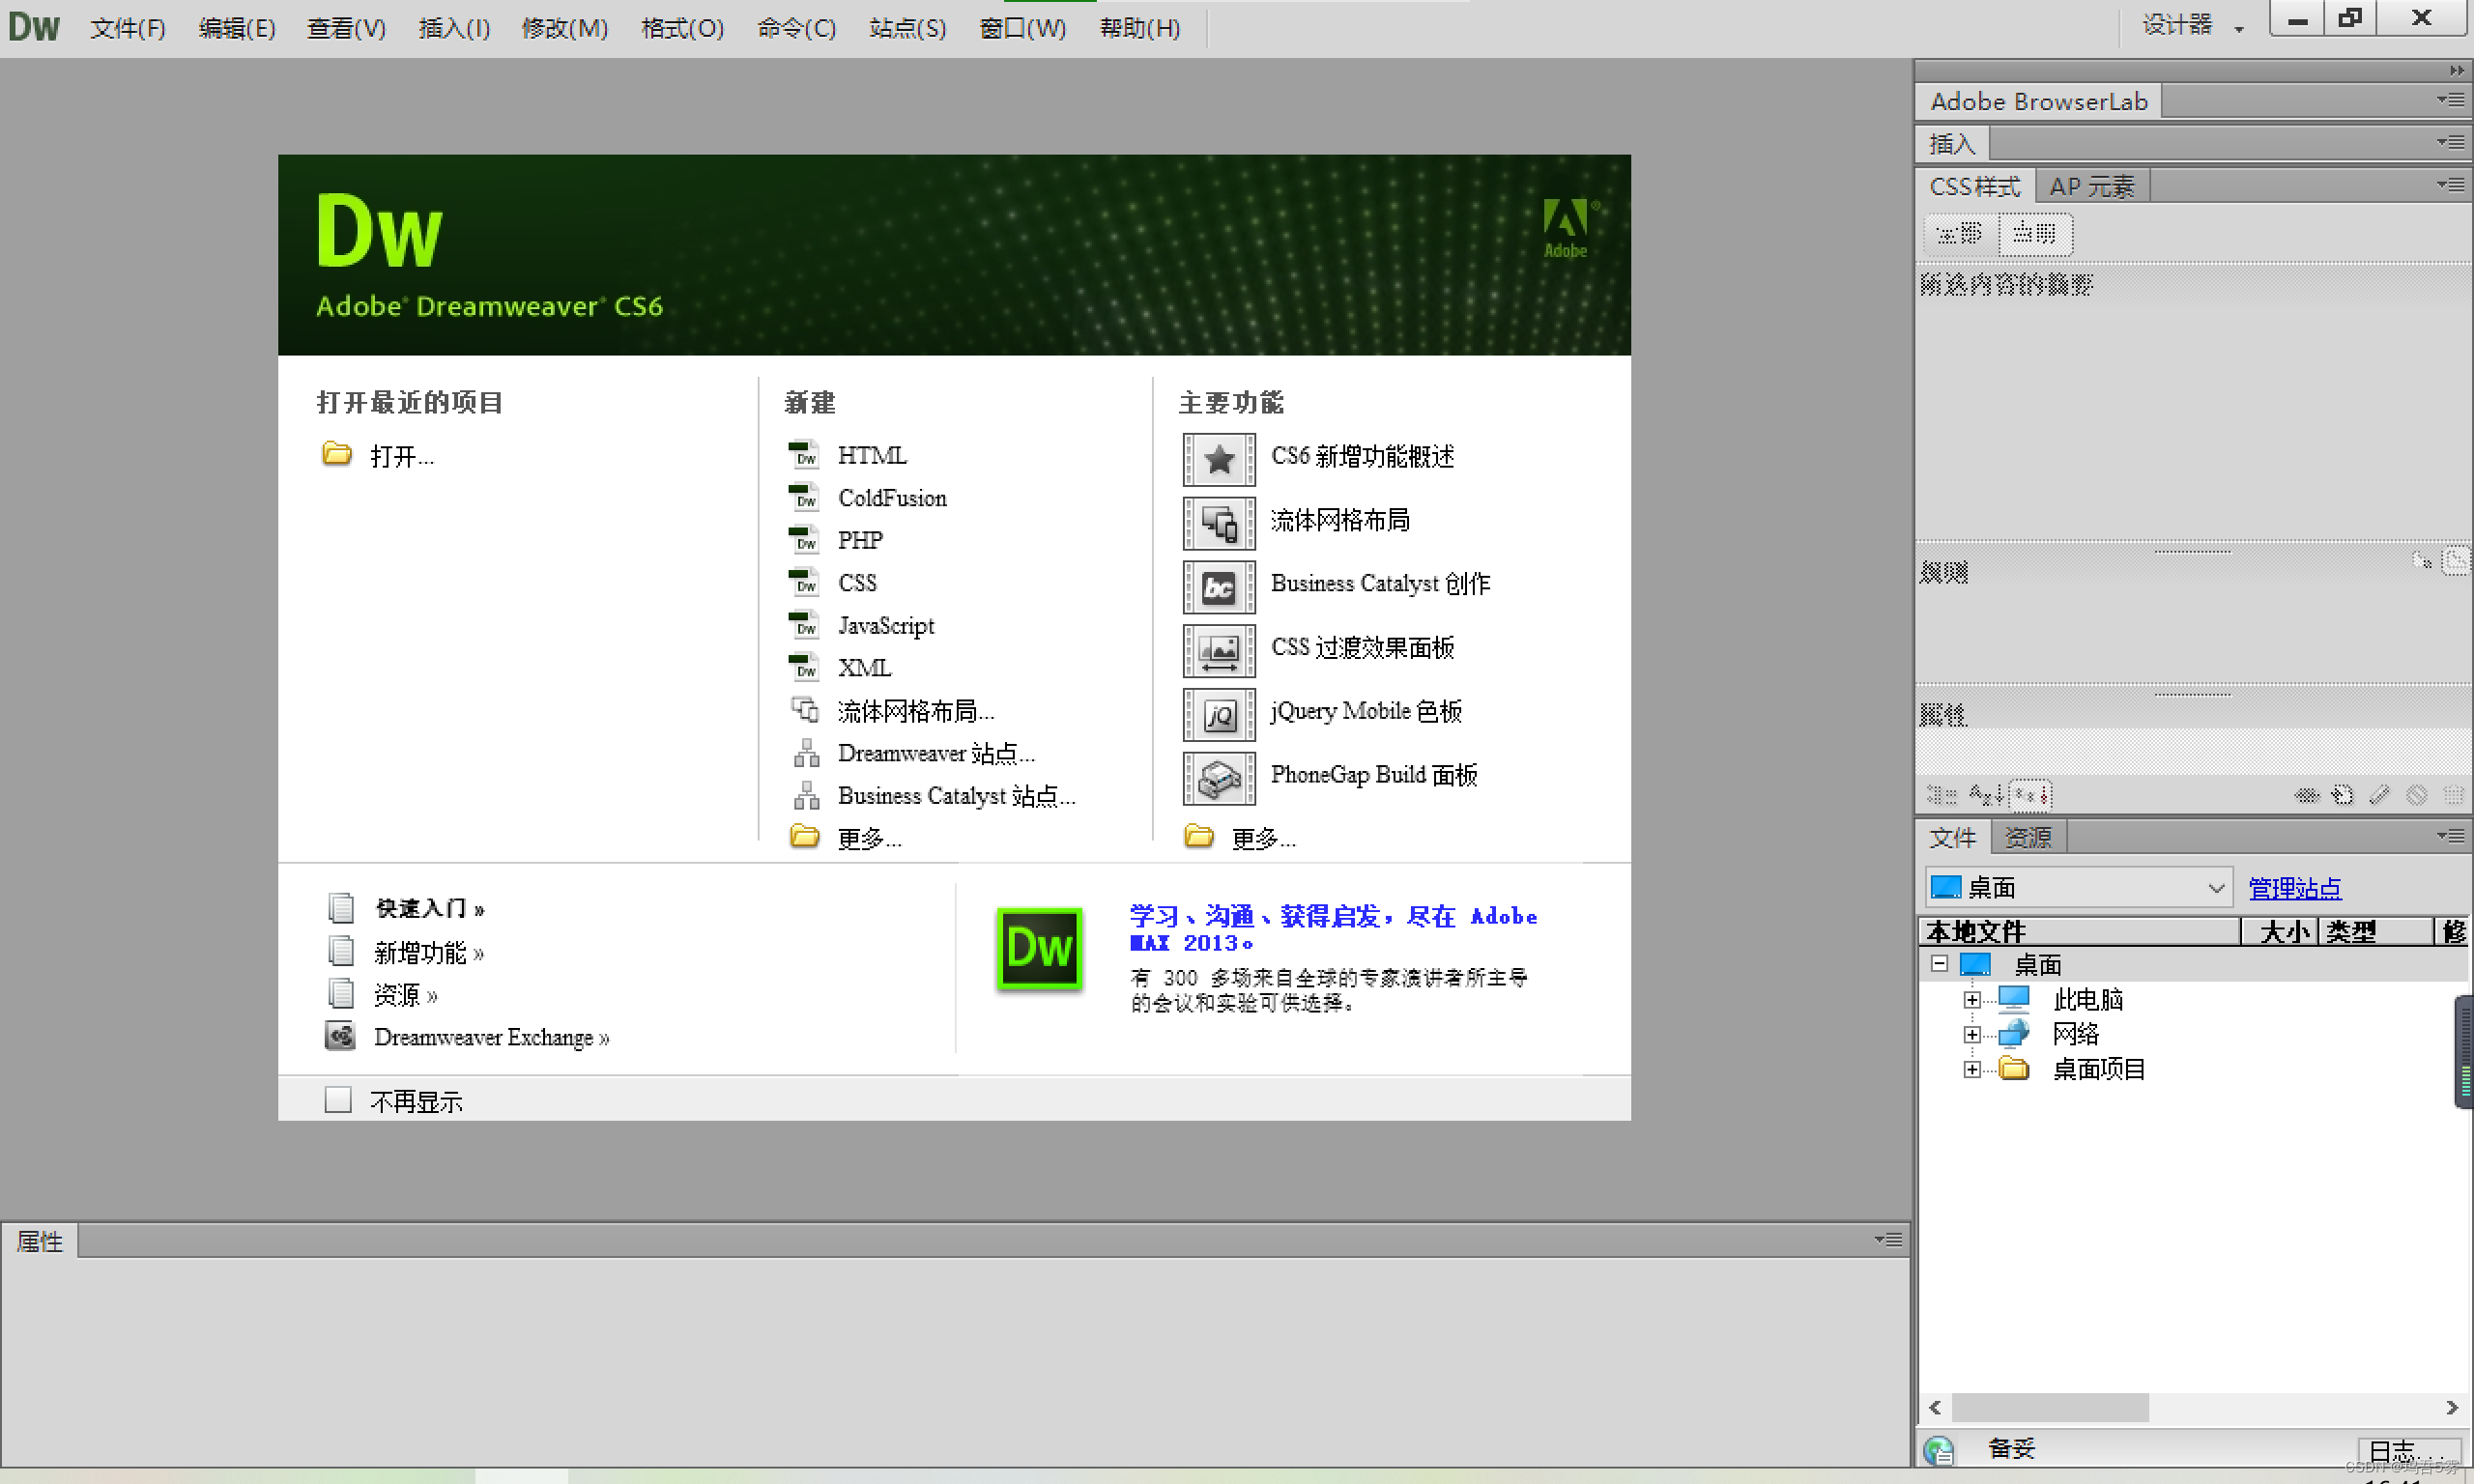The height and width of the screenshot is (1484, 2474).
Task: Open the CSS 过渡效果面板 feature
Action: [x=1361, y=647]
